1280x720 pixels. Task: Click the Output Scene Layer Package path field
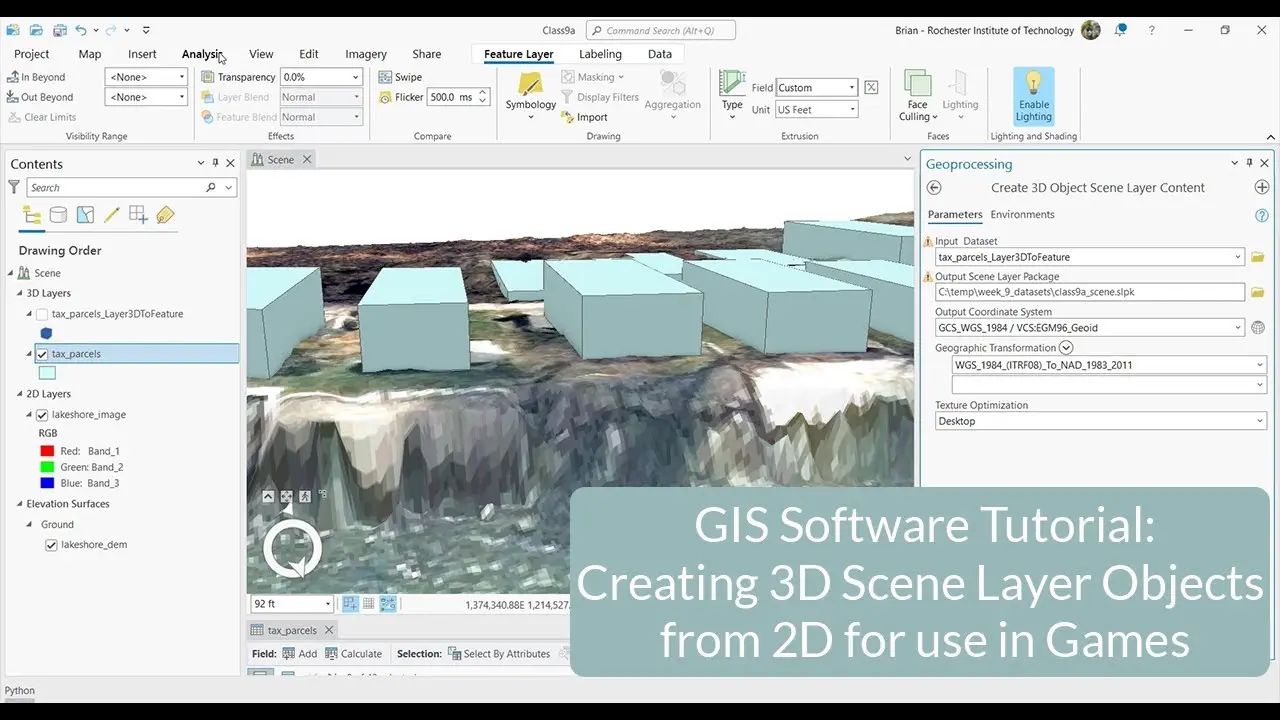coord(1090,292)
